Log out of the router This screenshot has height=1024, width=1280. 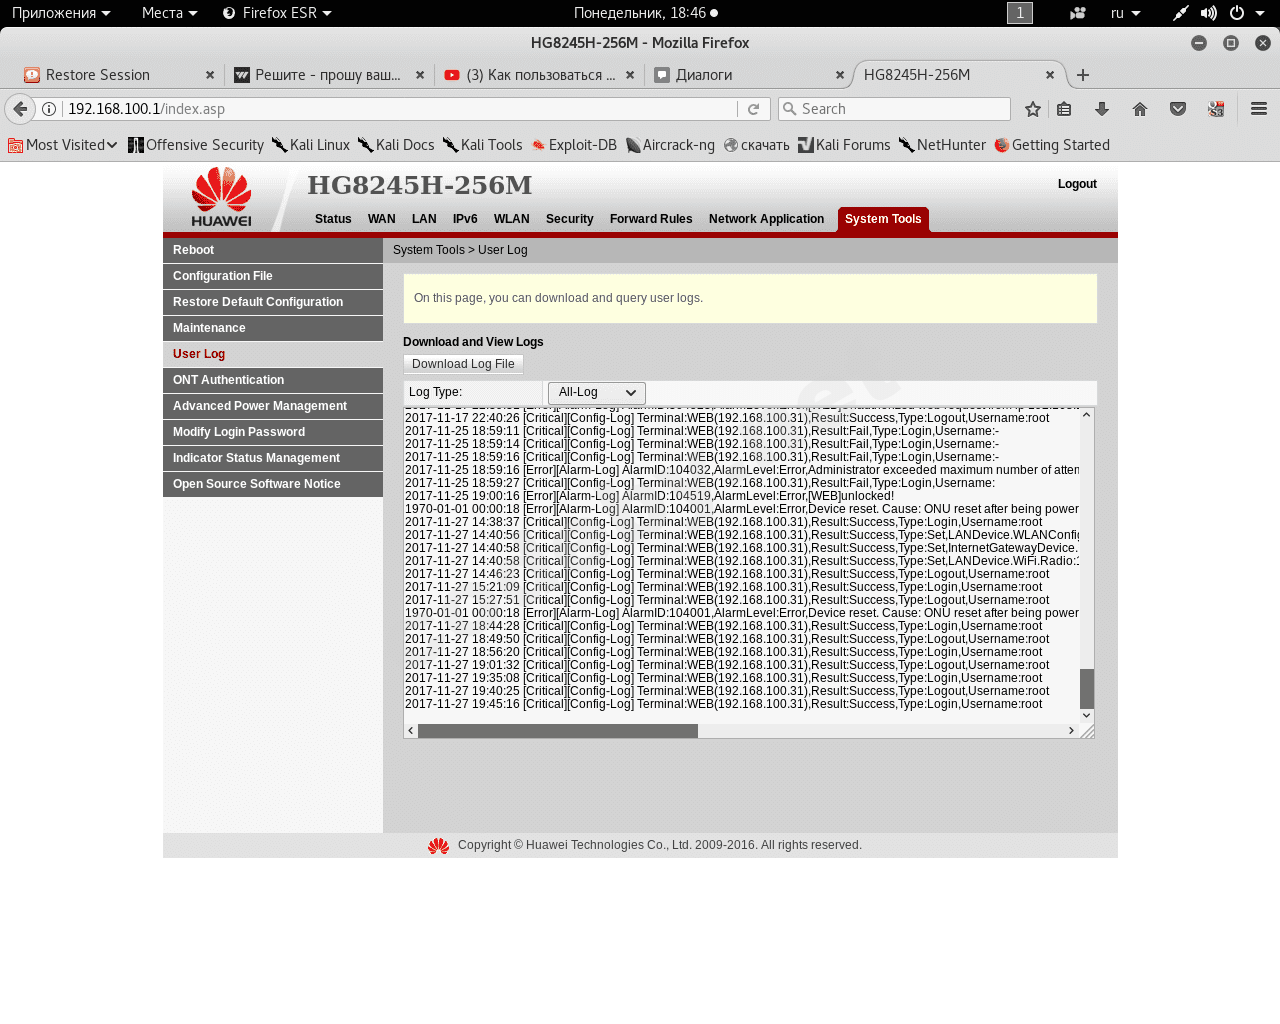(1077, 184)
